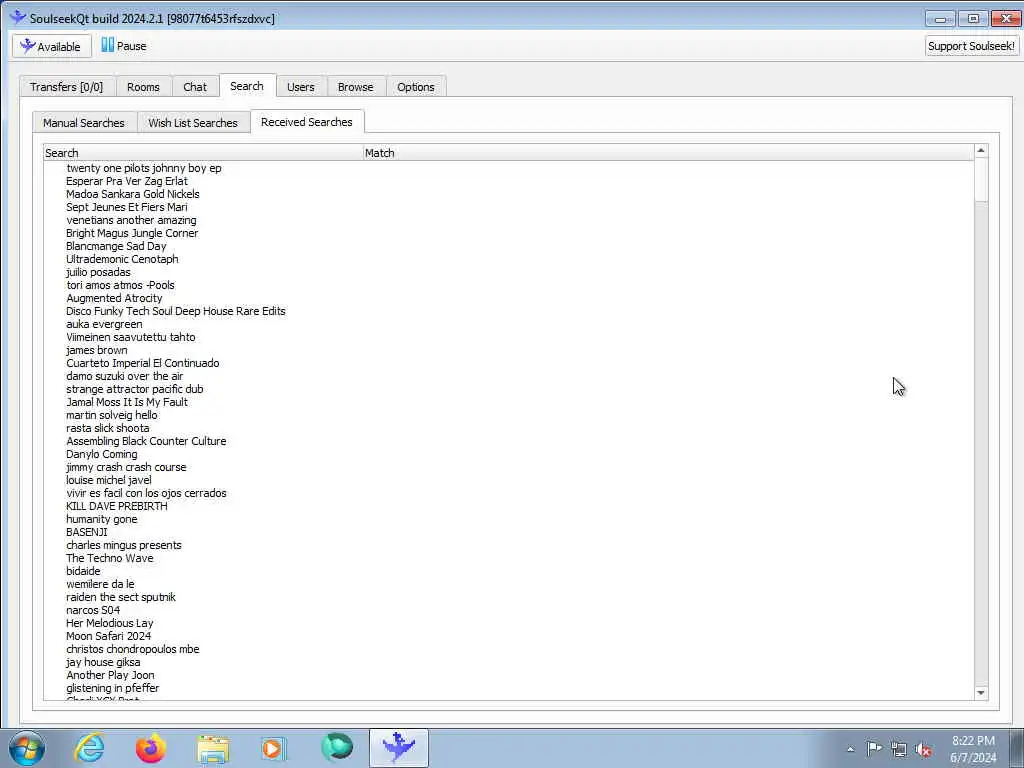Open the clock showing 8:22 PM
The width and height of the screenshot is (1024, 768).
click(x=973, y=749)
